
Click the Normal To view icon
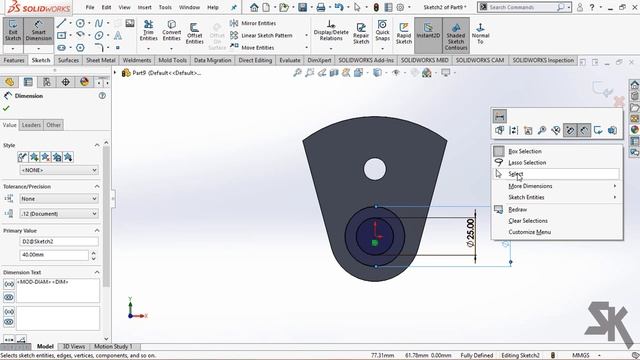coord(480,33)
